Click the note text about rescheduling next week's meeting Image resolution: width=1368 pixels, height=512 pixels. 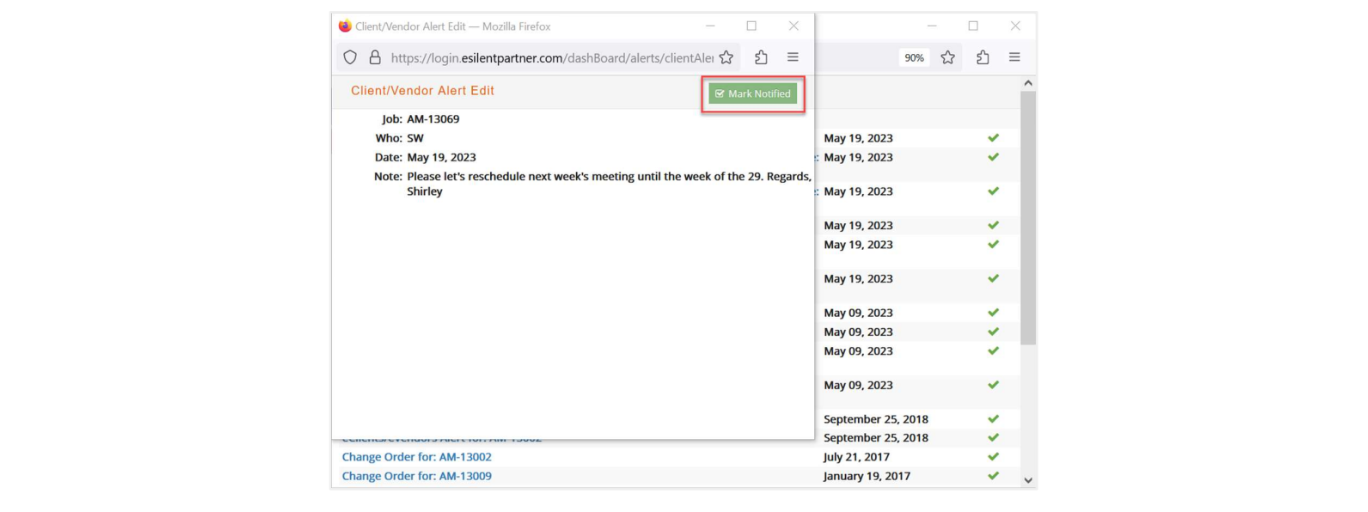click(609, 184)
